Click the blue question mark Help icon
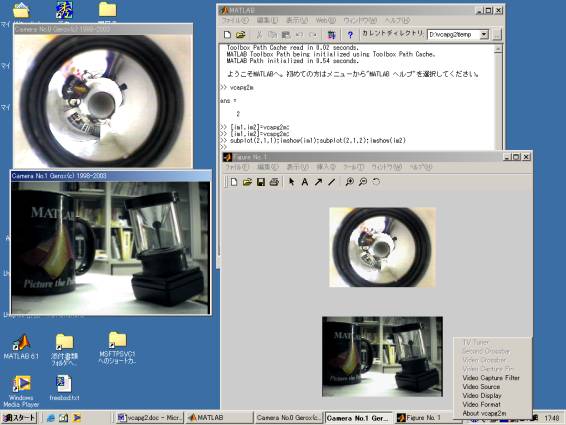The image size is (566, 425). point(350,35)
